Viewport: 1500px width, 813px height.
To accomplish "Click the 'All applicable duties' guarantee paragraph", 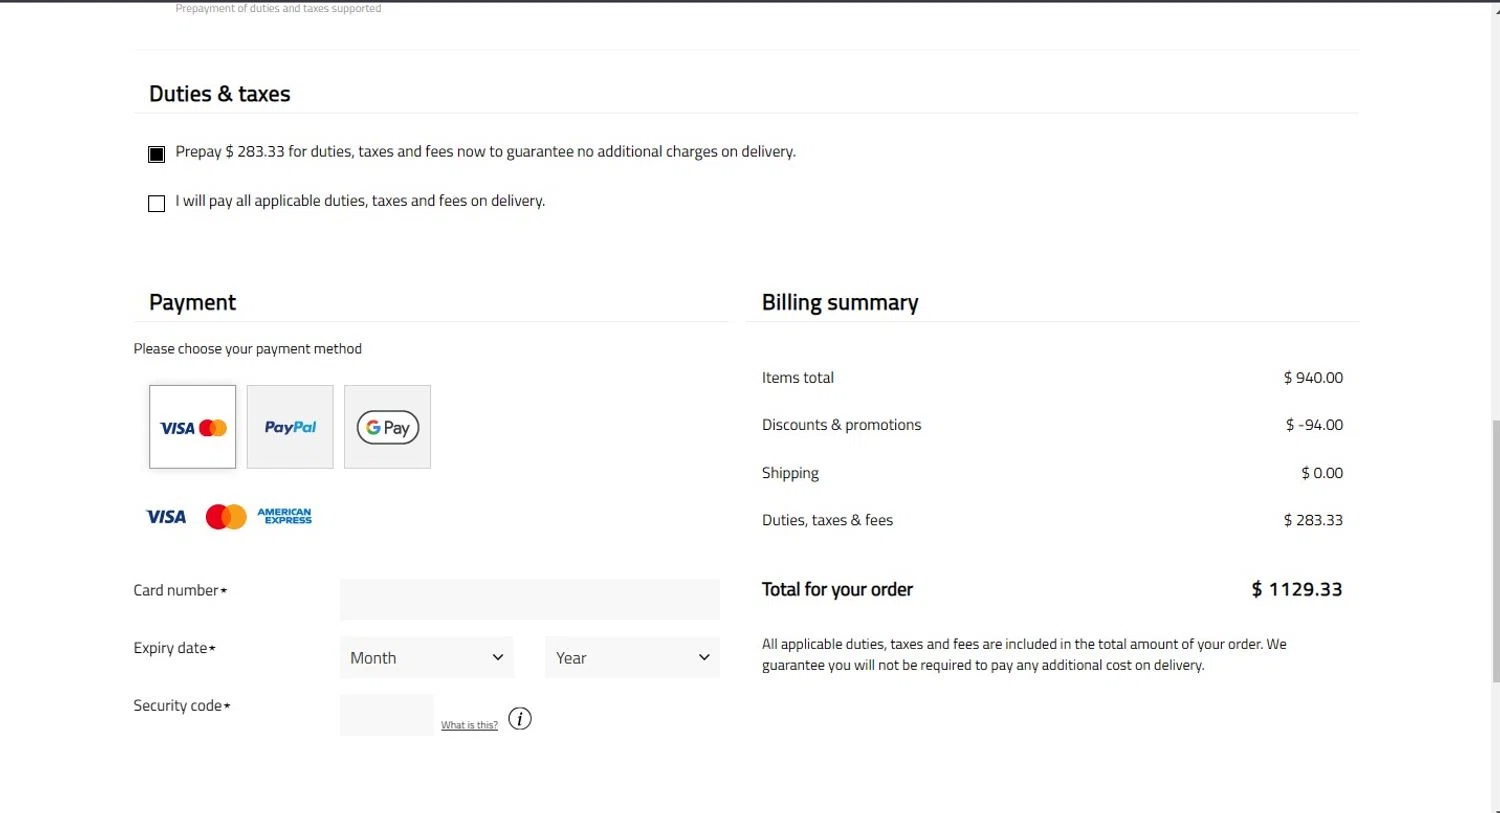I will click(1024, 655).
